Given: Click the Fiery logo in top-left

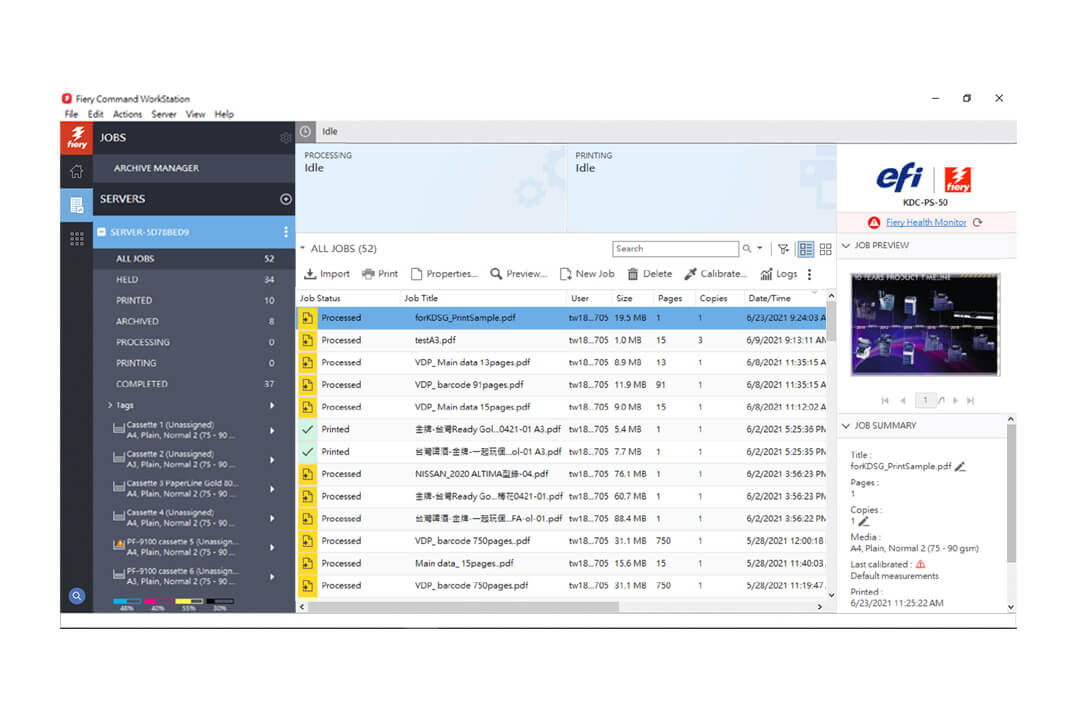Looking at the screenshot, I should pyautogui.click(x=76, y=137).
